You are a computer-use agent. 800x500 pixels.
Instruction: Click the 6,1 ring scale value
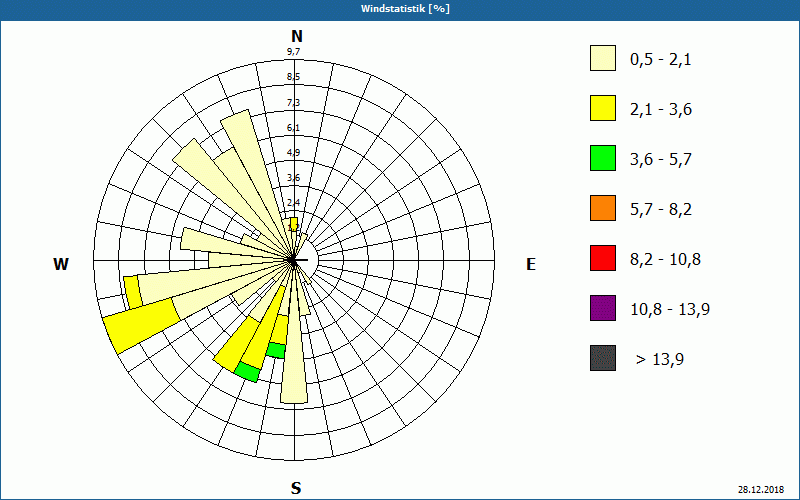(x=293, y=128)
